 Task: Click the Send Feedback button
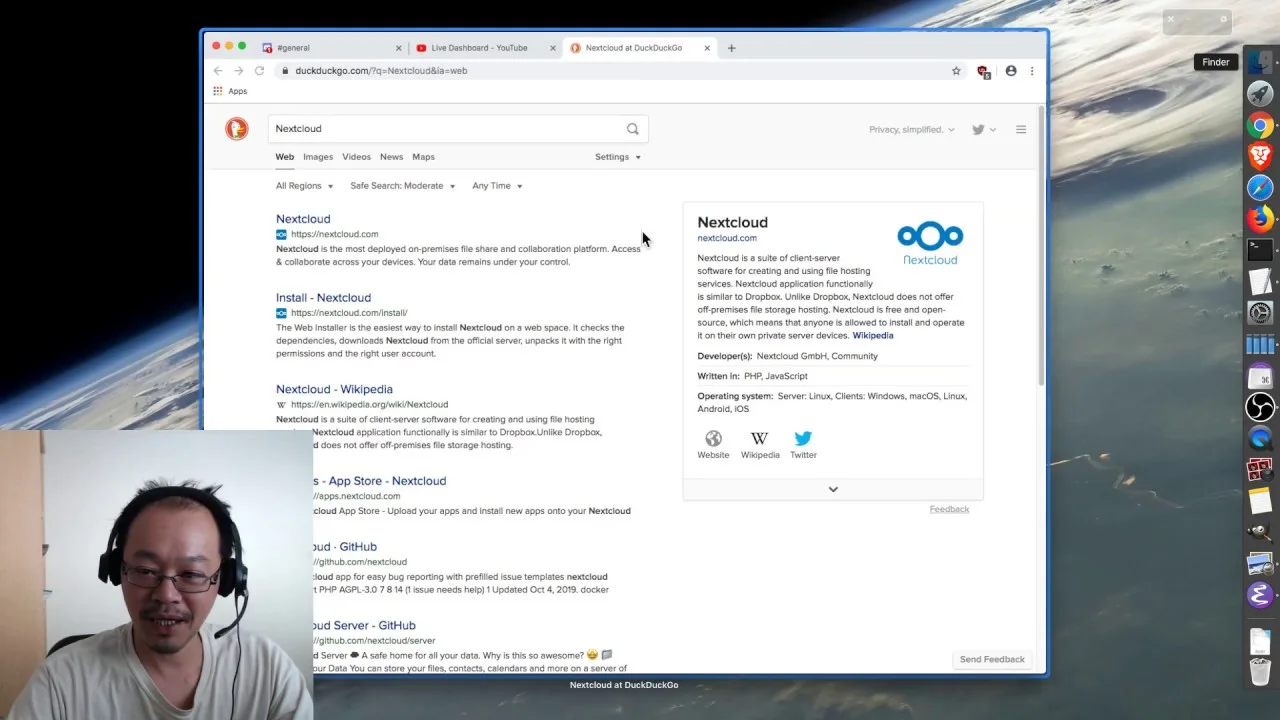point(992,659)
